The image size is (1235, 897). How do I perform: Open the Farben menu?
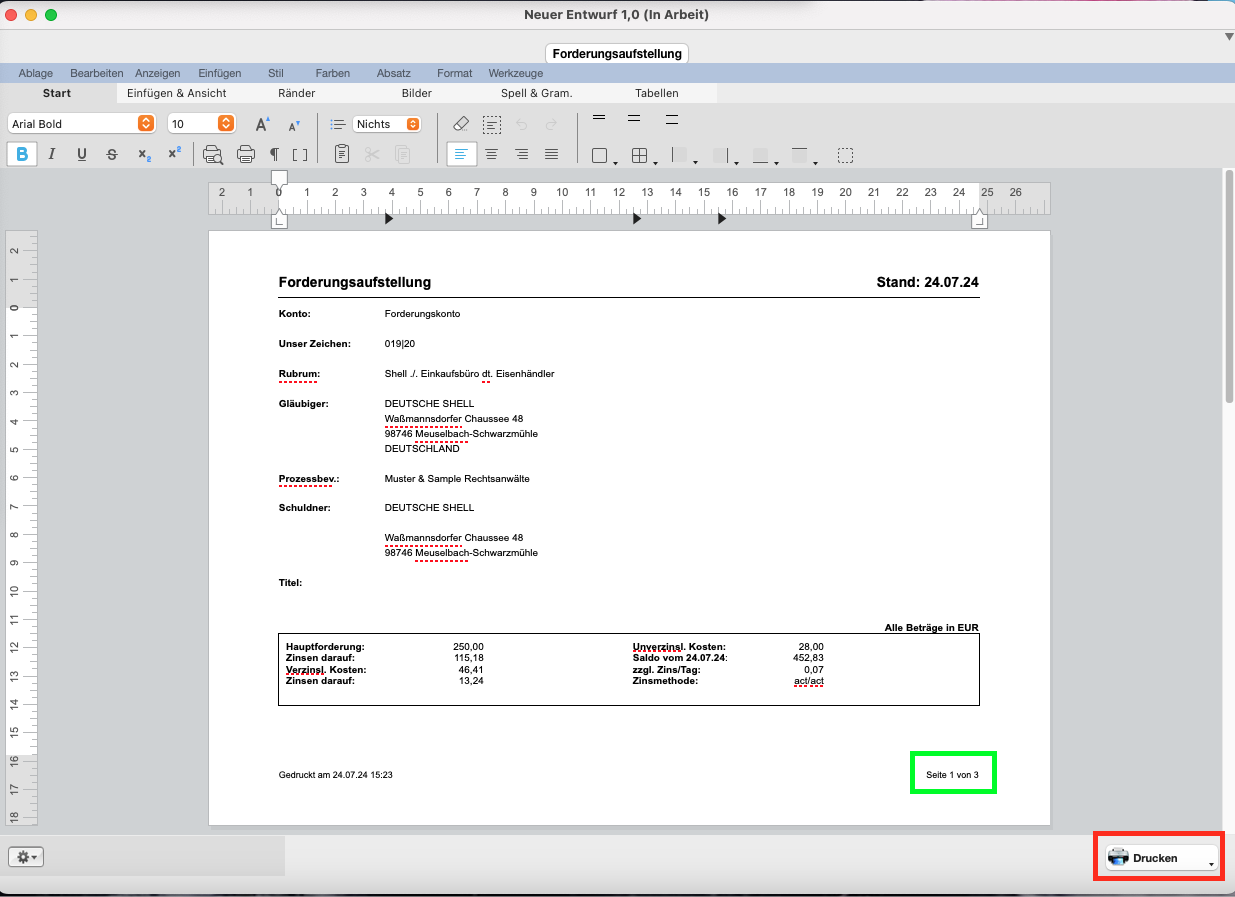coord(333,73)
